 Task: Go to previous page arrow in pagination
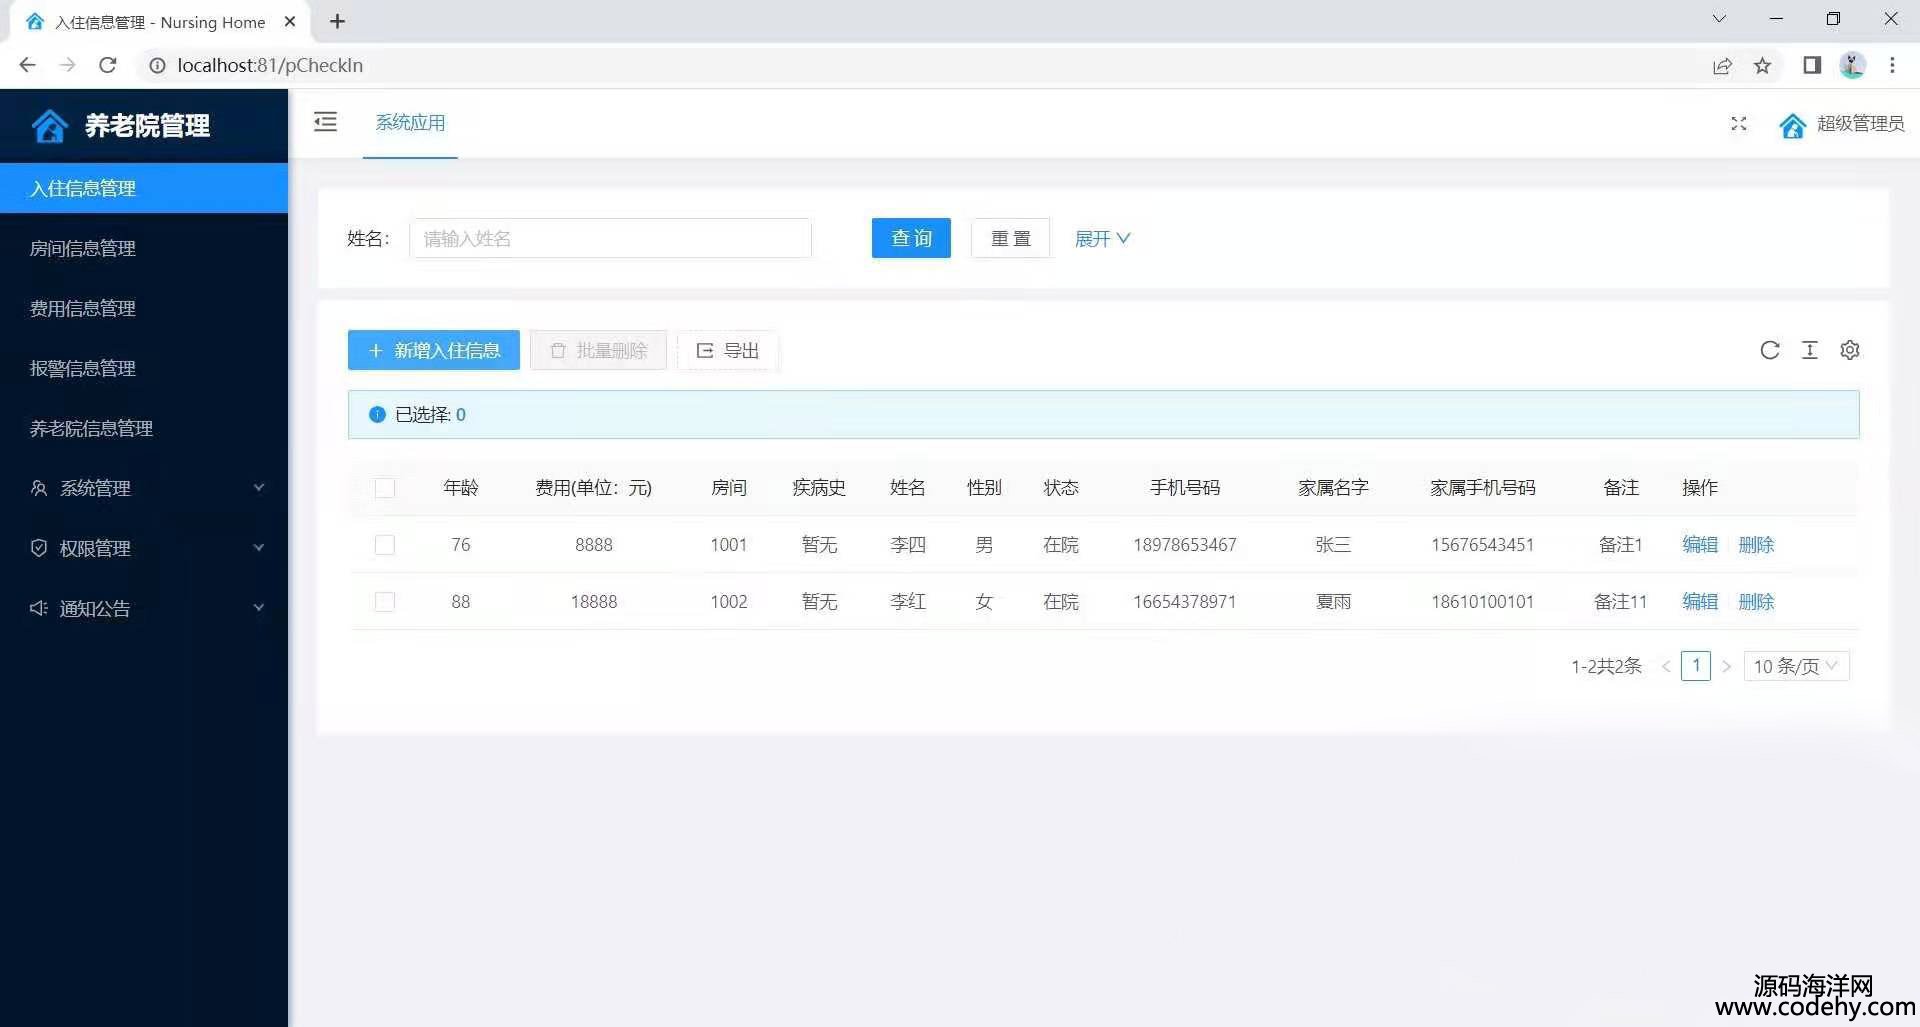point(1666,666)
